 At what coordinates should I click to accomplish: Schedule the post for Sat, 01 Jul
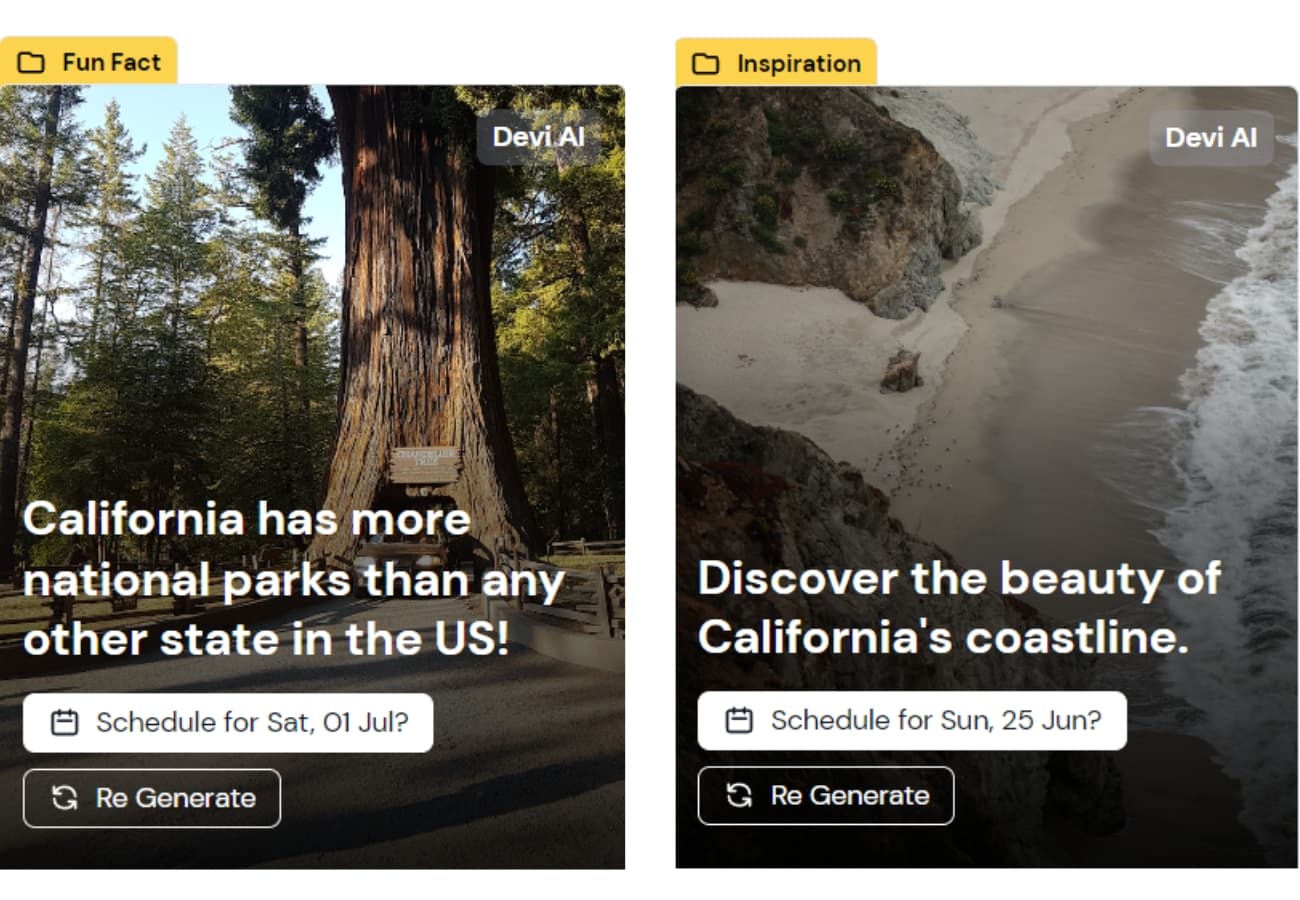point(228,723)
